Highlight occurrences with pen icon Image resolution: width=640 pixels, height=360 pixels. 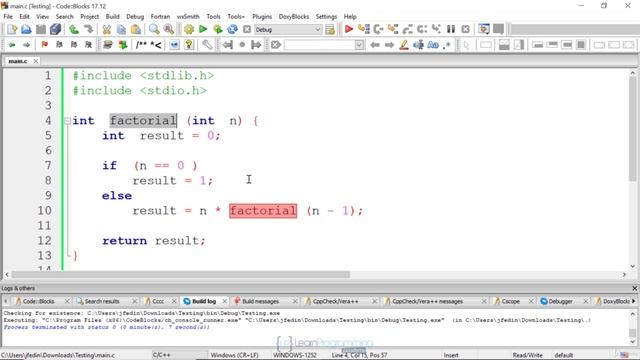pos(404,45)
